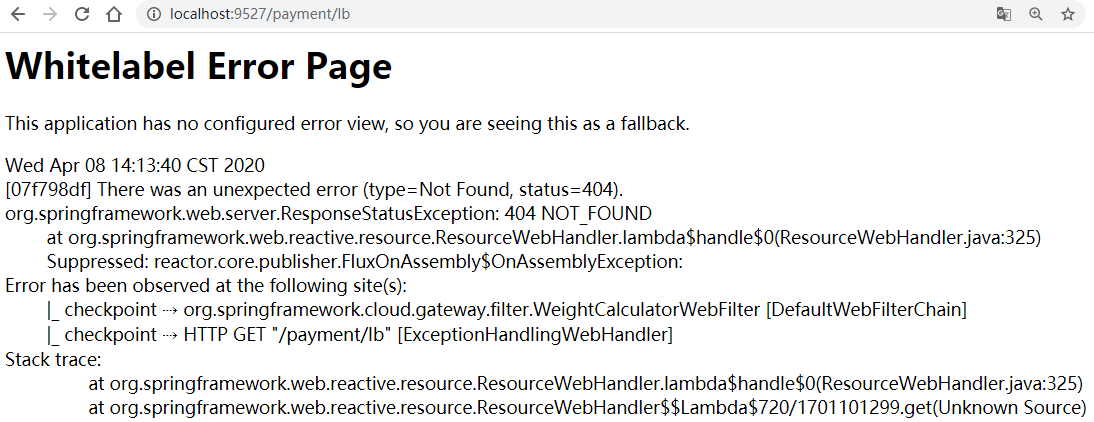The height and width of the screenshot is (422, 1094).
Task: Bookmark this page with the star icon
Action: 1068,14
